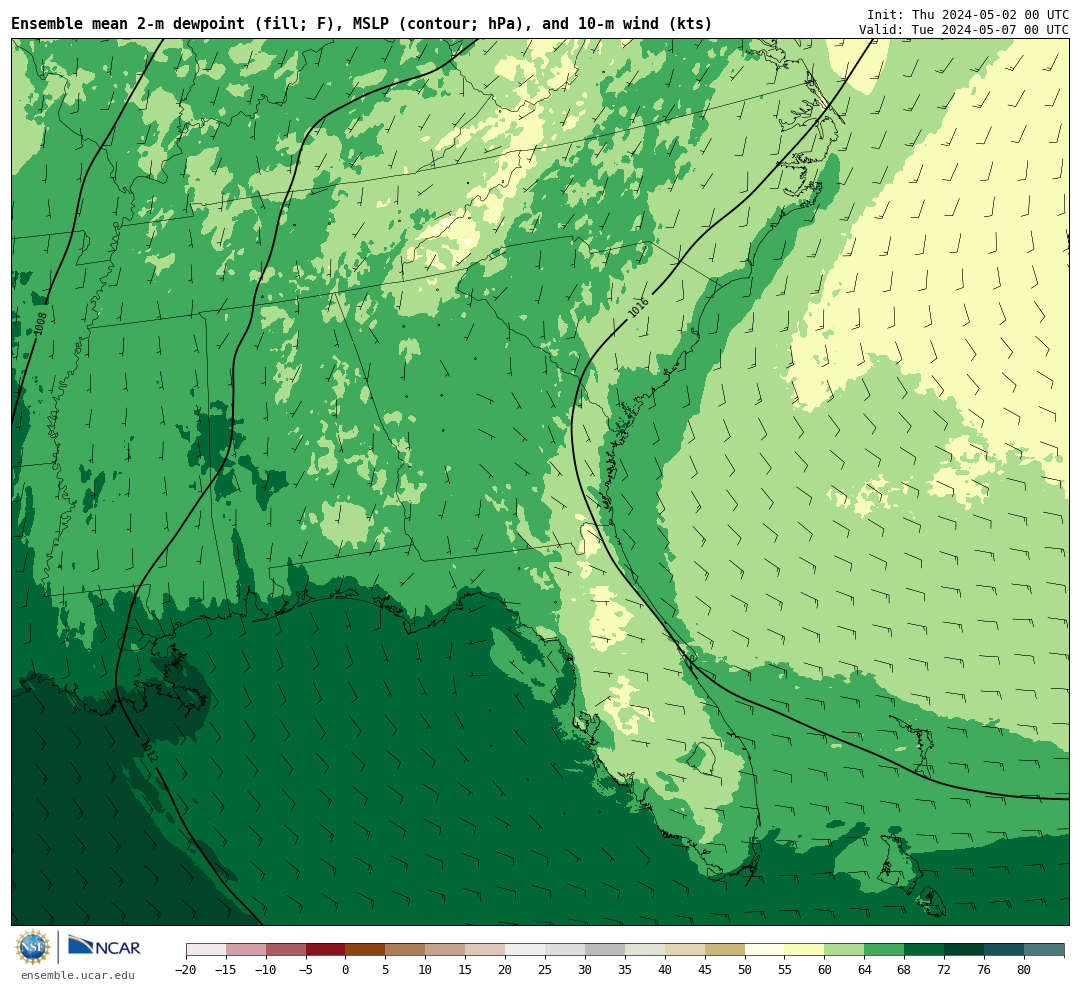This screenshot has height=988, width=1080.
Task: Pick the colorbar swatch between -10 and -5
Action: [x=286, y=950]
